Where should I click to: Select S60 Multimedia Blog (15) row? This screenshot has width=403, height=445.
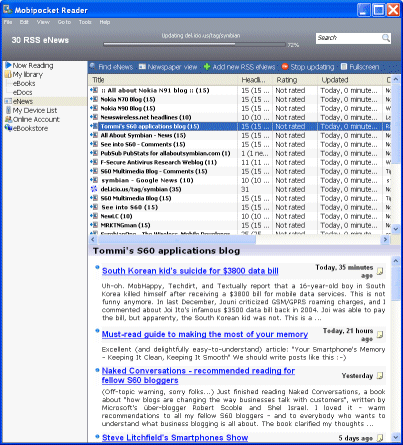[240, 198]
